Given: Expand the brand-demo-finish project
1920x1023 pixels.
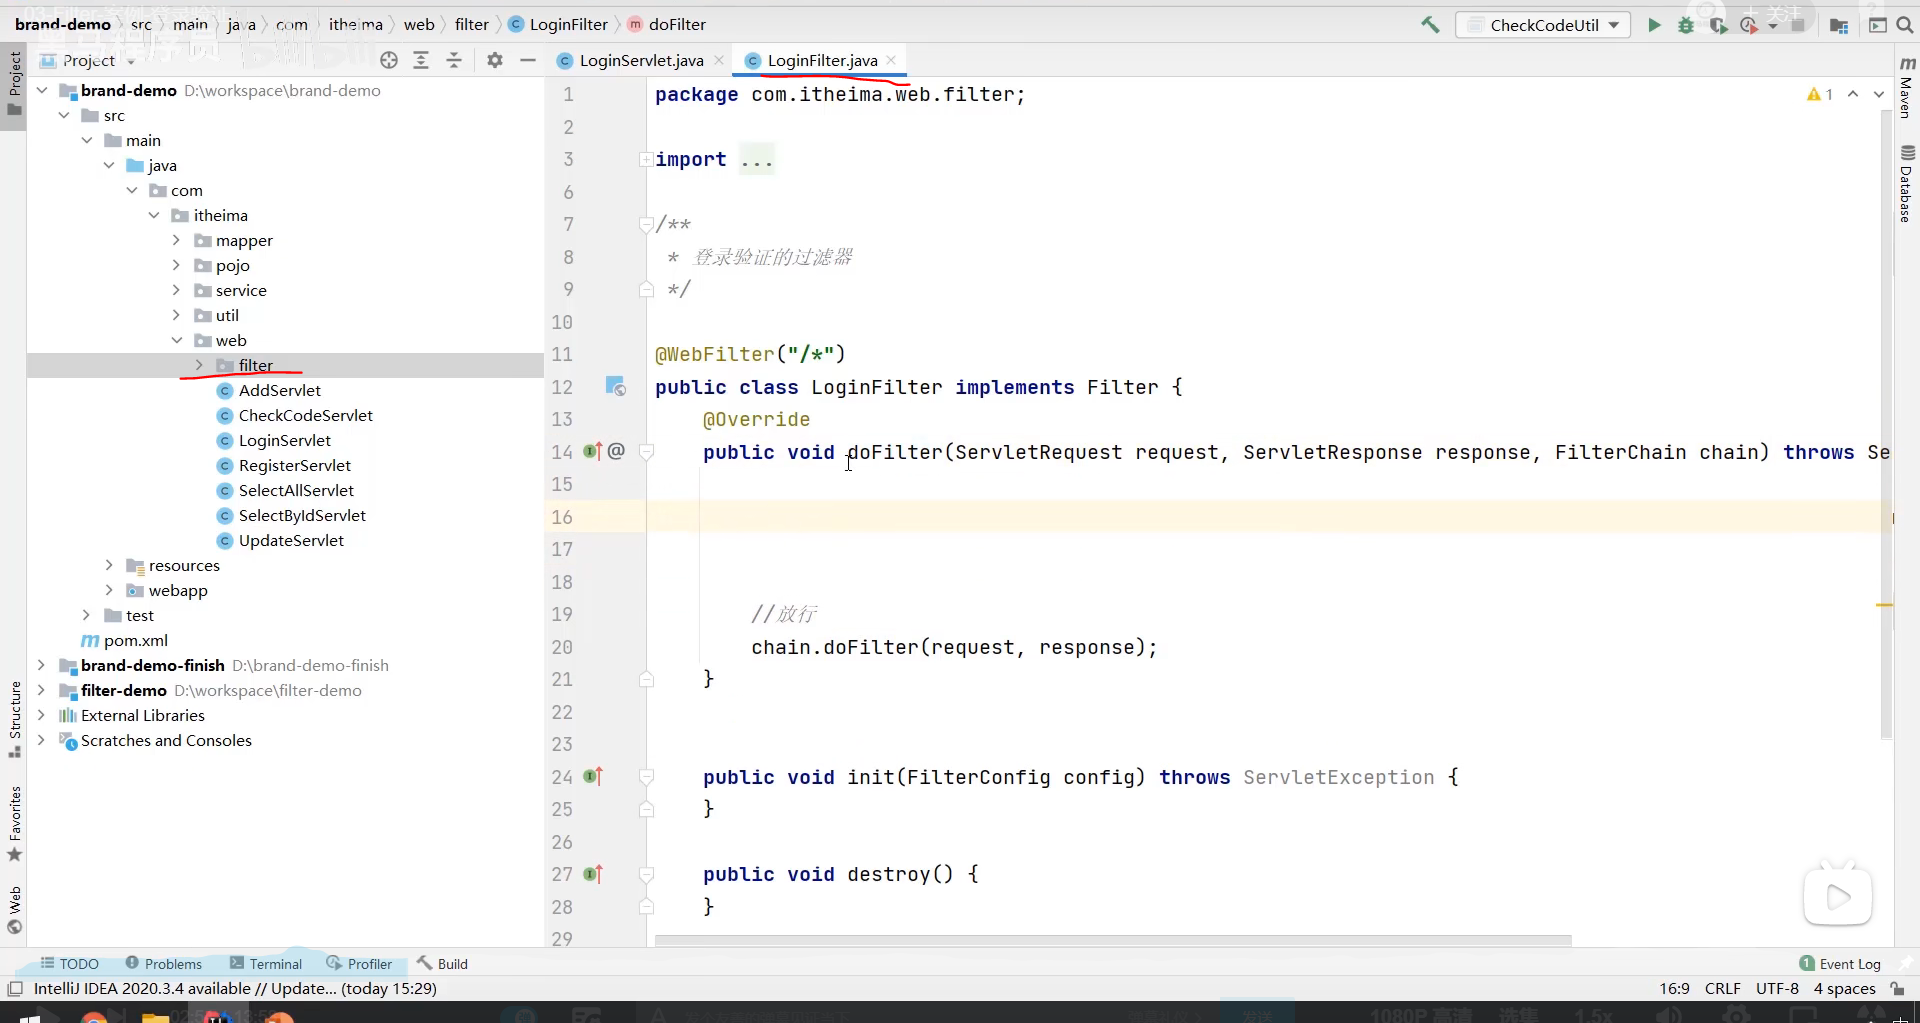Looking at the screenshot, I should [41, 665].
